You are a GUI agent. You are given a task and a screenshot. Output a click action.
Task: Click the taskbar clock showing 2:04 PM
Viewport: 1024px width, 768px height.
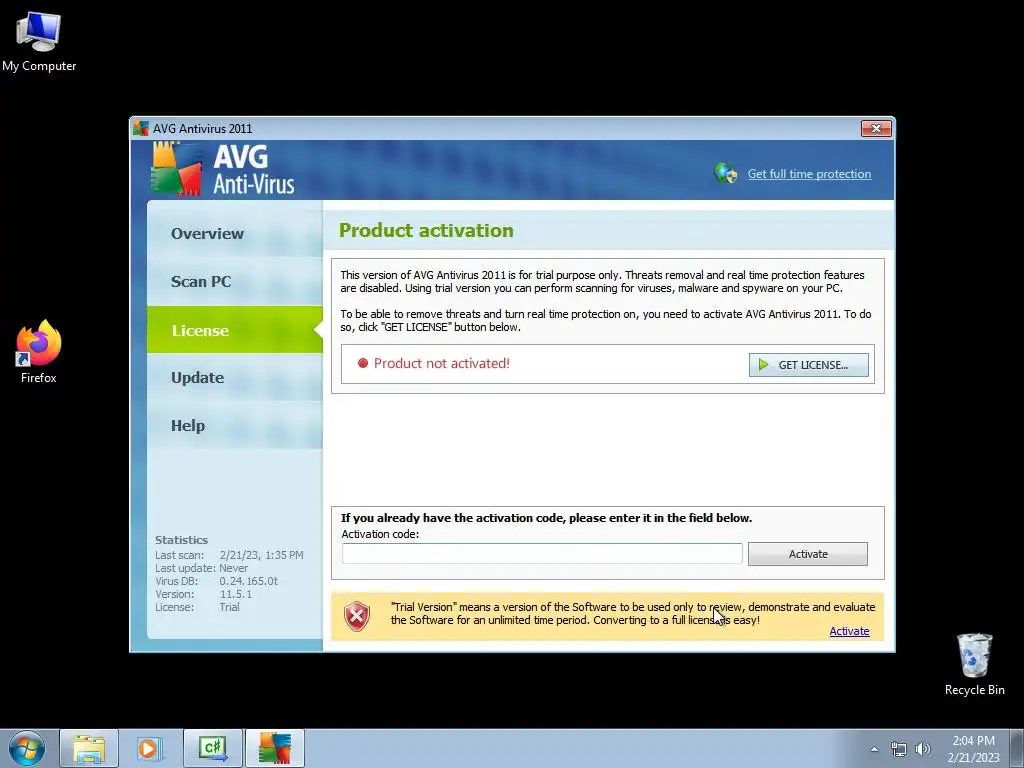click(973, 749)
